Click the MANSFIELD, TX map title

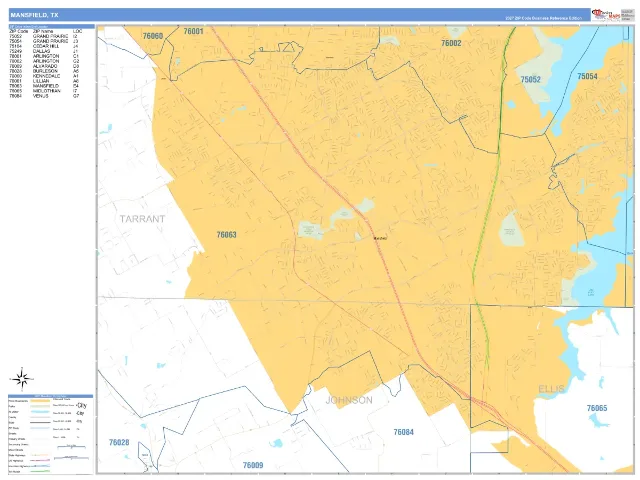35,15
